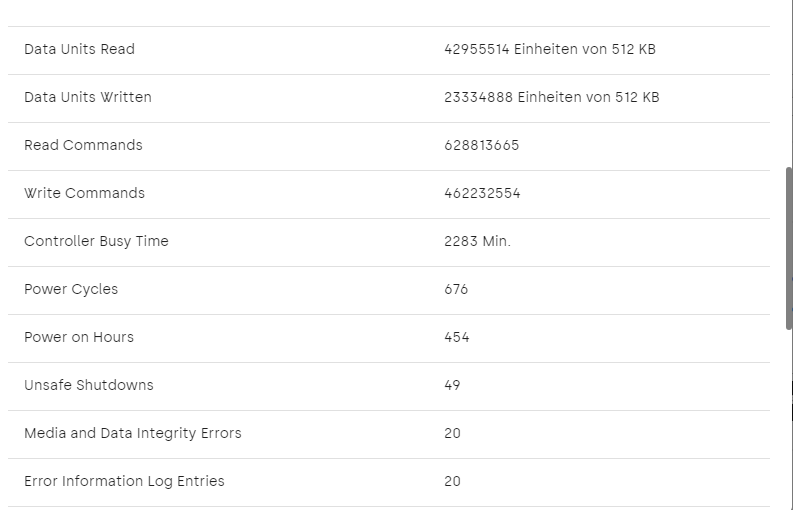Click the vertical scrollbar thumb

coord(788,248)
